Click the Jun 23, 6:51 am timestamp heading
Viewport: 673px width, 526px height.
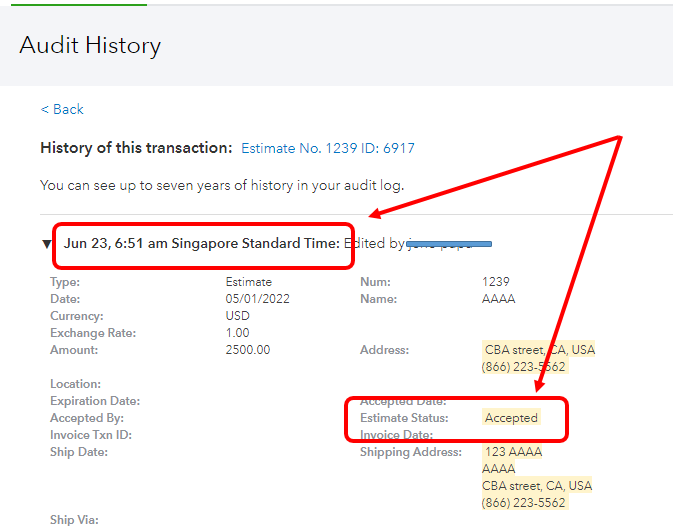[x=201, y=243]
